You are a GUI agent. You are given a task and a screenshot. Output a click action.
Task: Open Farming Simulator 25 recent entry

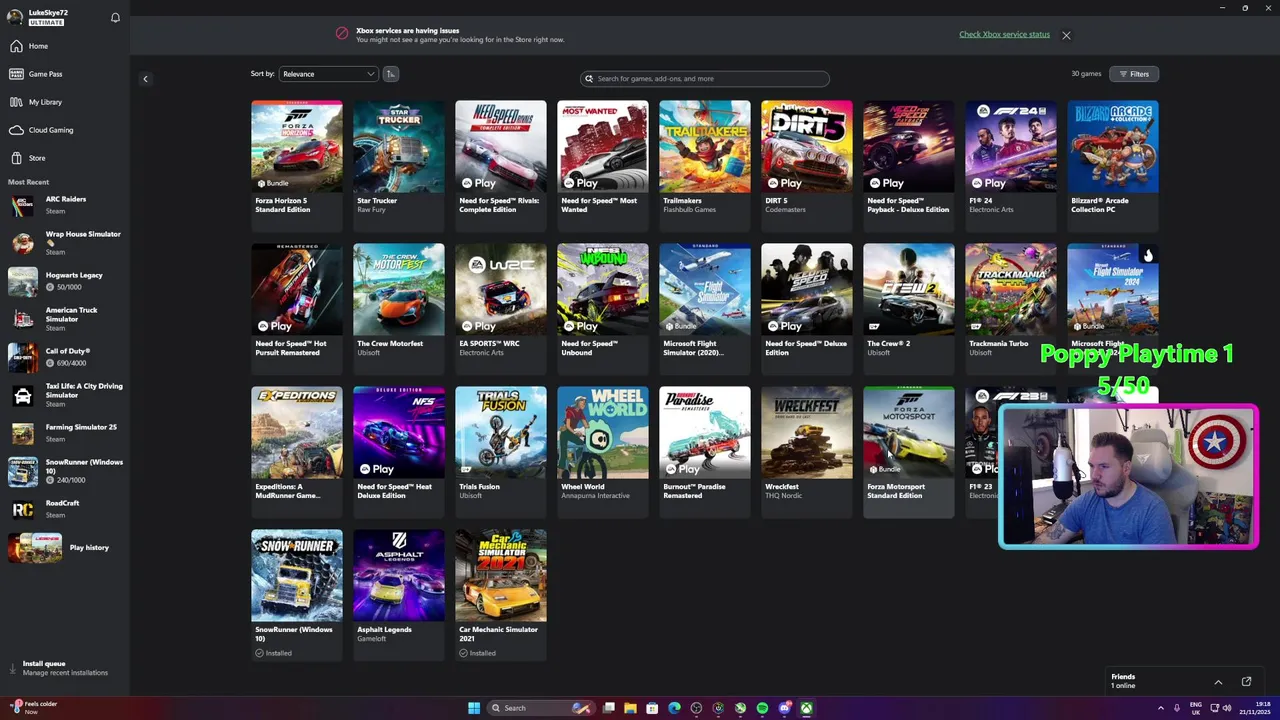64,433
